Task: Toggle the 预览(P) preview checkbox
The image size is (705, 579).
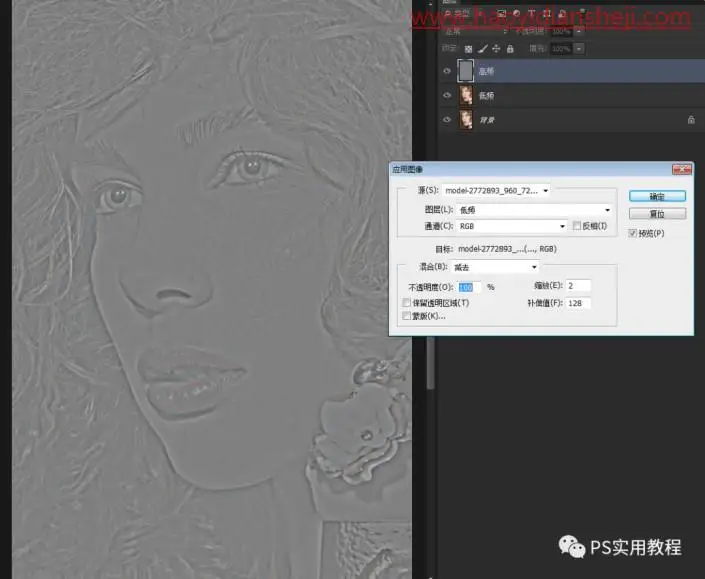Action: [x=633, y=233]
